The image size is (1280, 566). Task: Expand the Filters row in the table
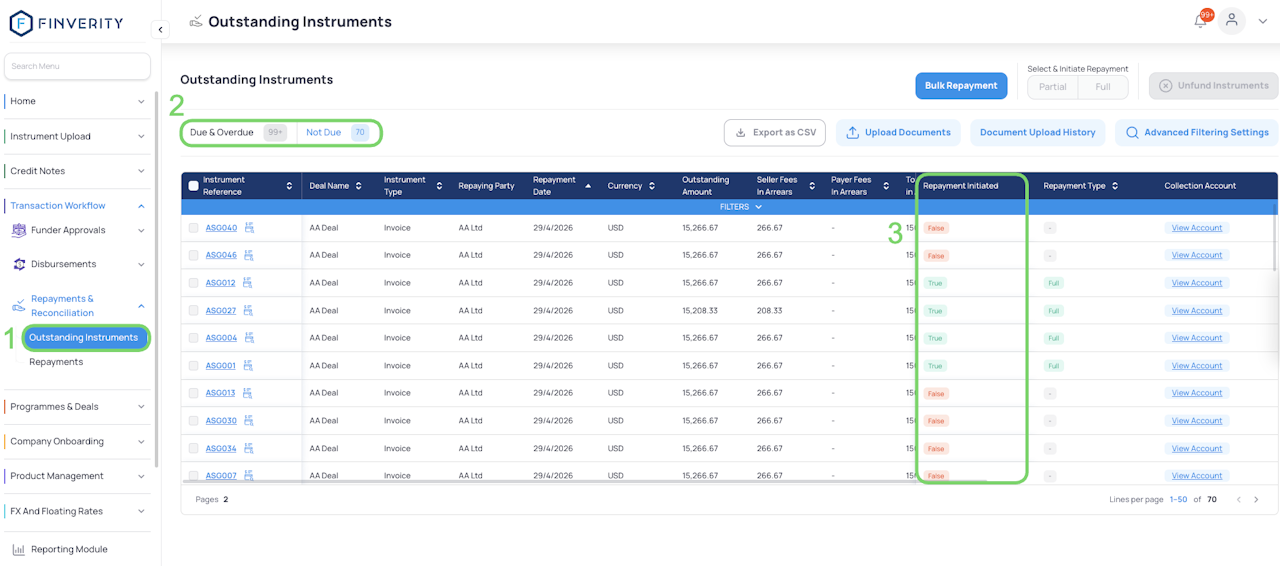coord(741,207)
